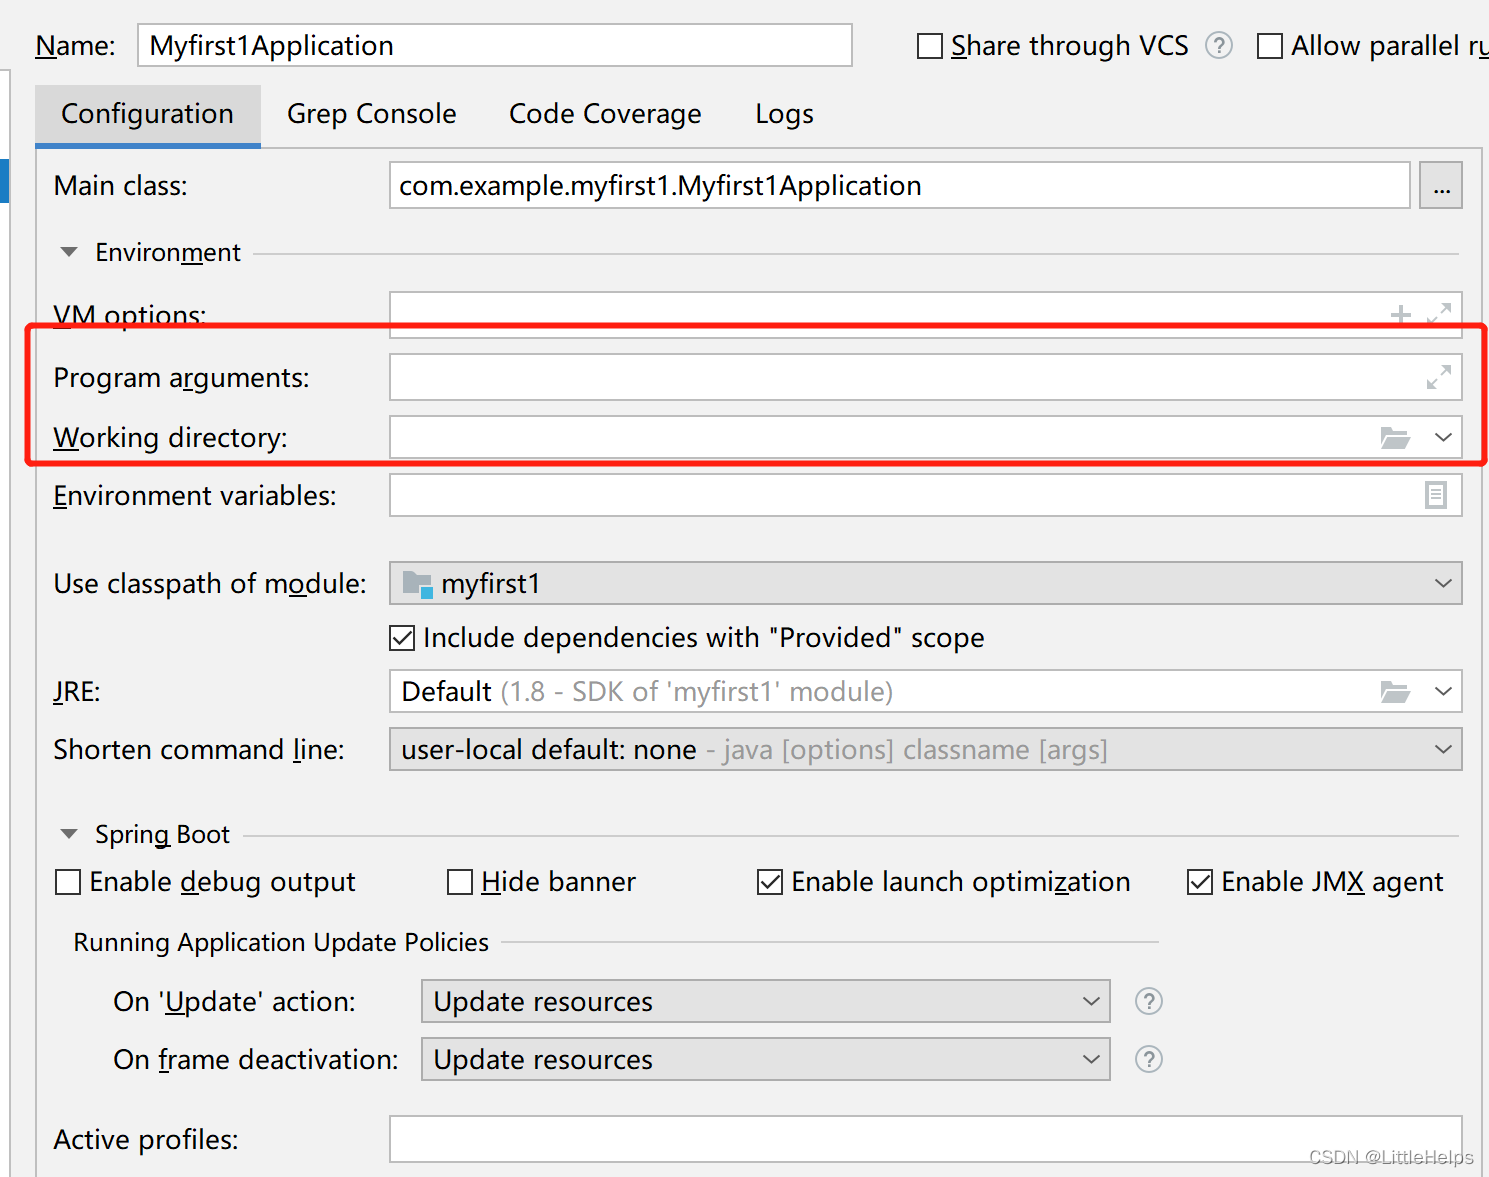Open the JRE folder browse icon
The image size is (1489, 1177).
[x=1396, y=691]
